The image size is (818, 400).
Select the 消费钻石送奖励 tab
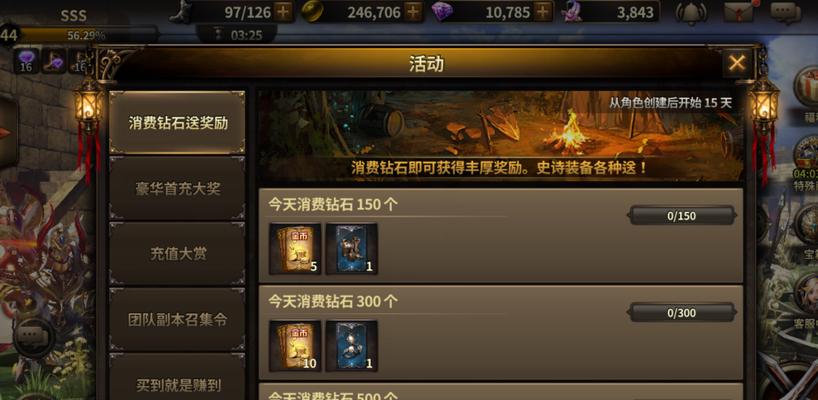[177, 123]
